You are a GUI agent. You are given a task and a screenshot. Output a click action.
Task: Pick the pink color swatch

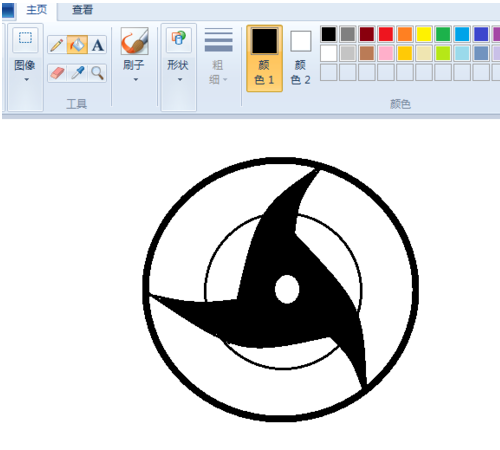[386, 53]
